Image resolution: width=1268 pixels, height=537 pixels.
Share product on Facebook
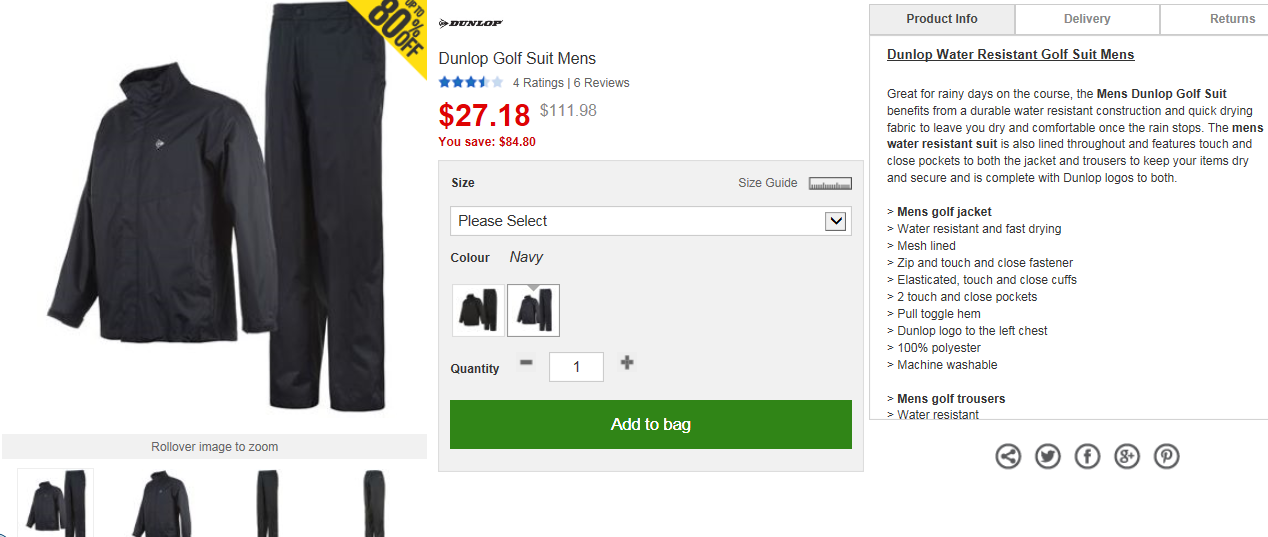[x=1087, y=457]
